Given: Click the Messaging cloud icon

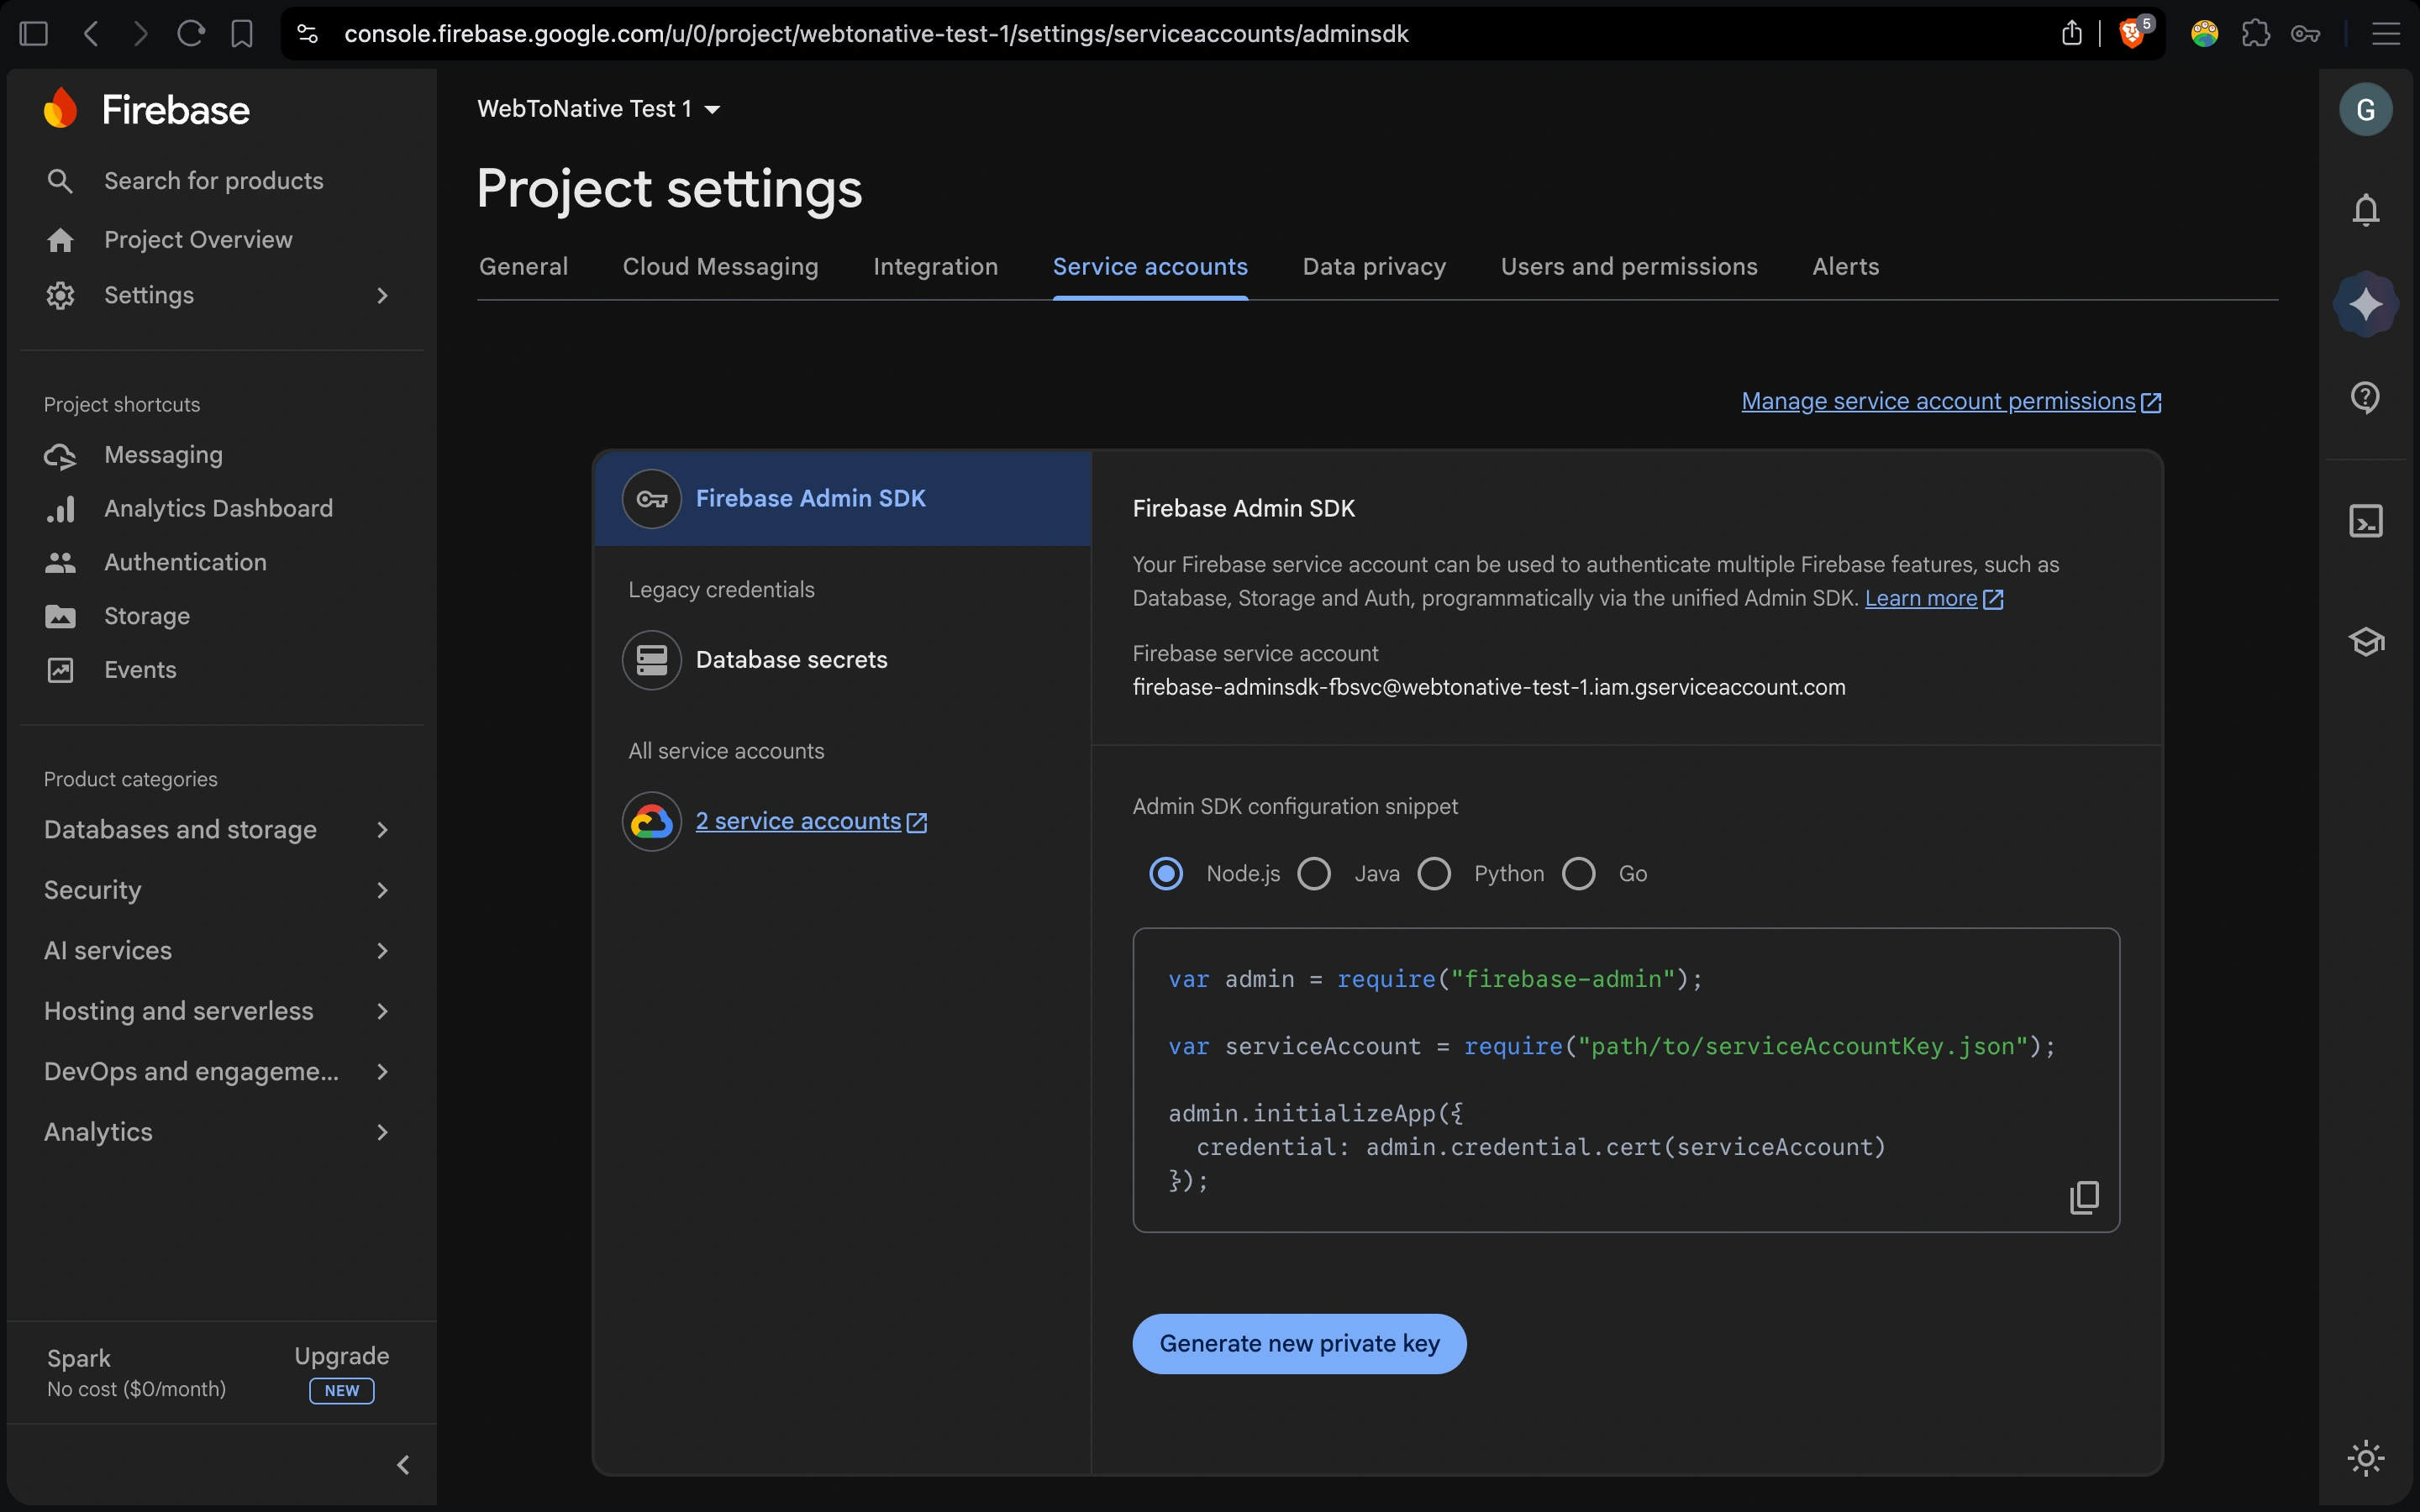Looking at the screenshot, I should click(x=60, y=456).
